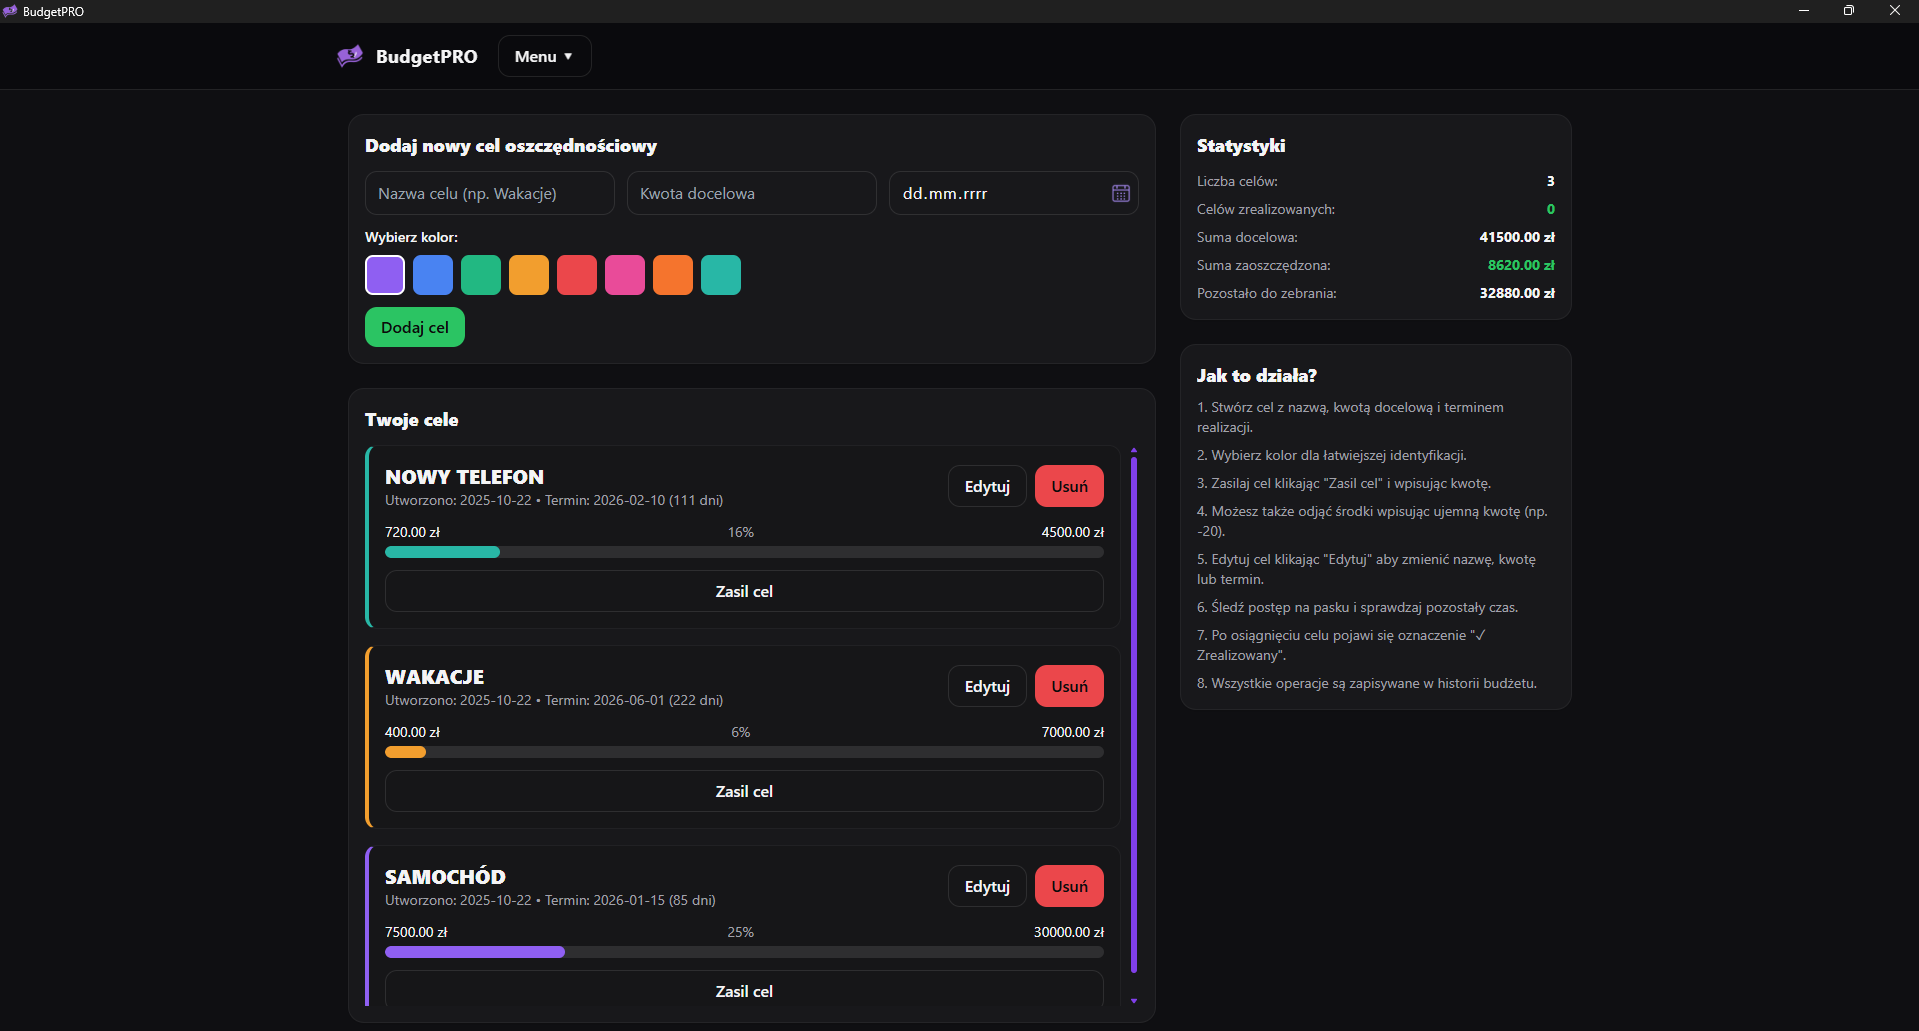Click the goals list scroll down arrow

point(1134,1001)
